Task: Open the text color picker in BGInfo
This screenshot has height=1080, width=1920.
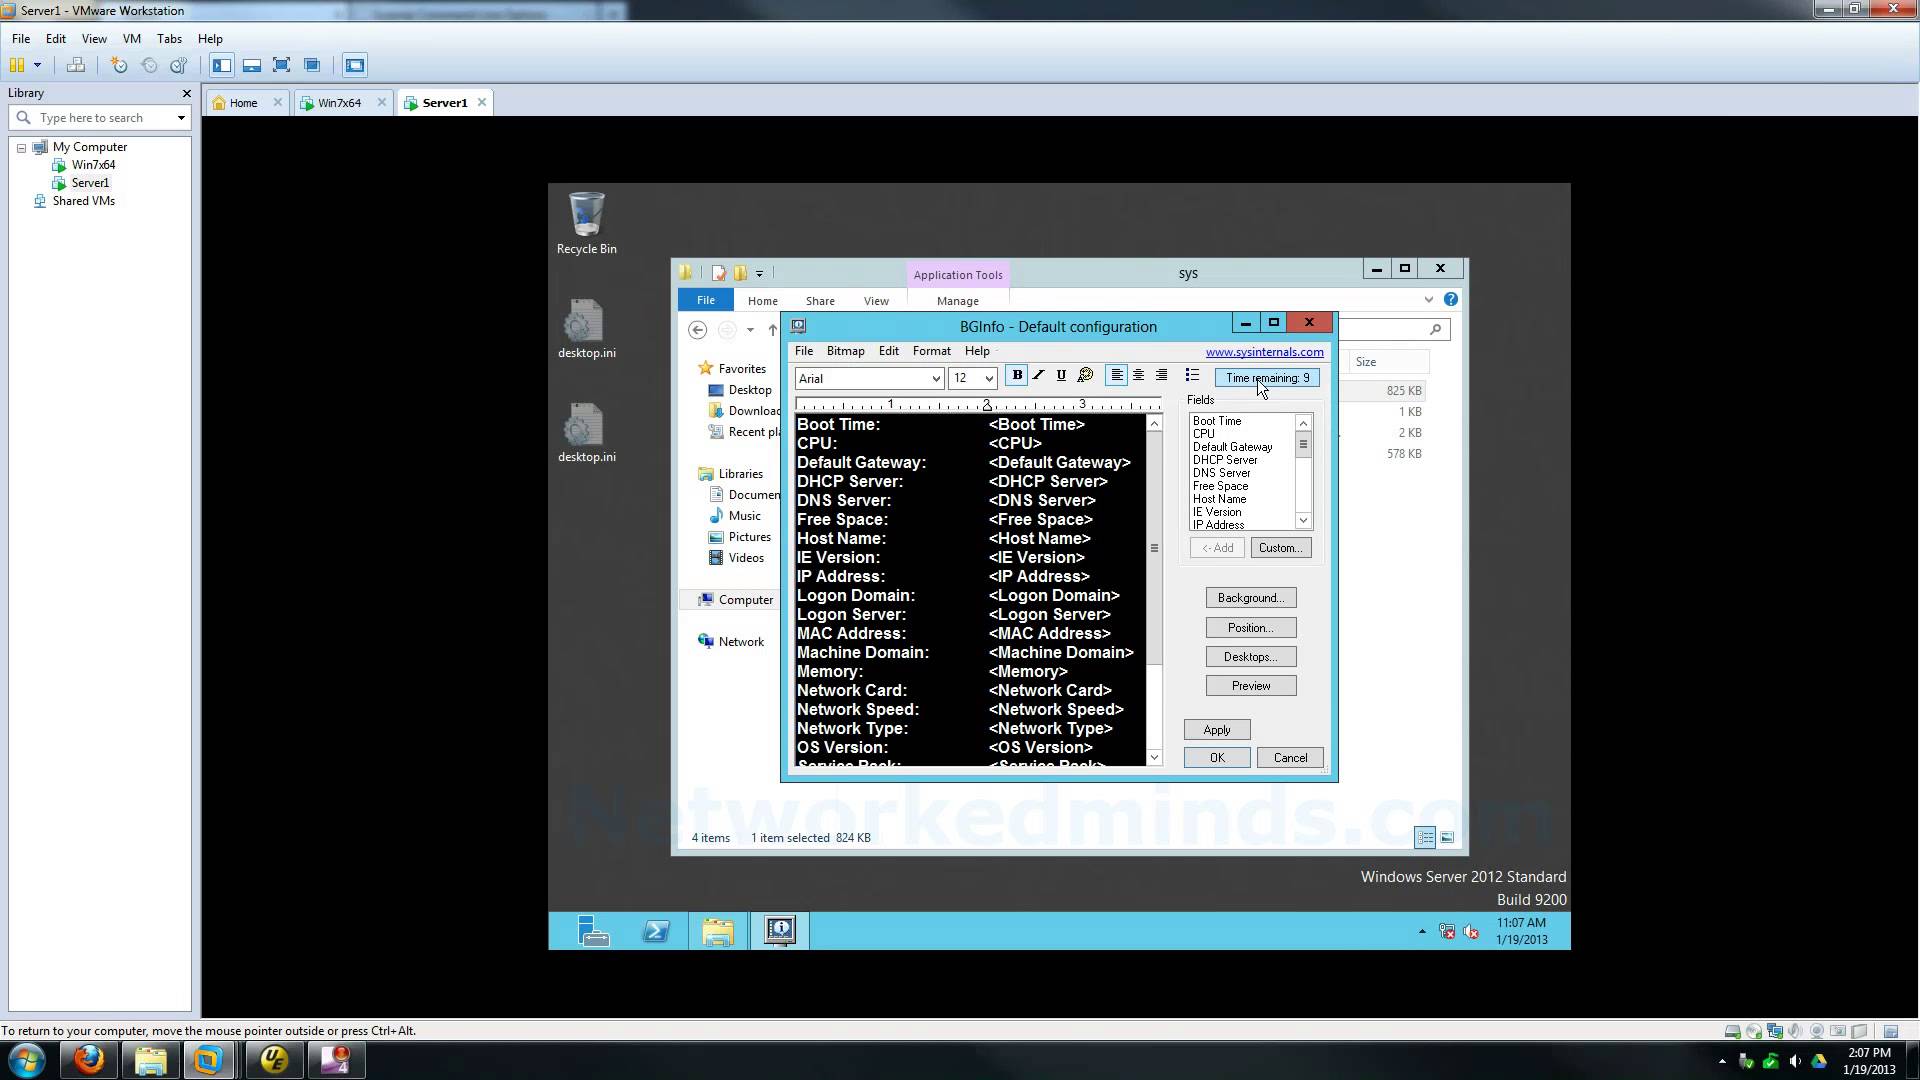Action: (1085, 376)
